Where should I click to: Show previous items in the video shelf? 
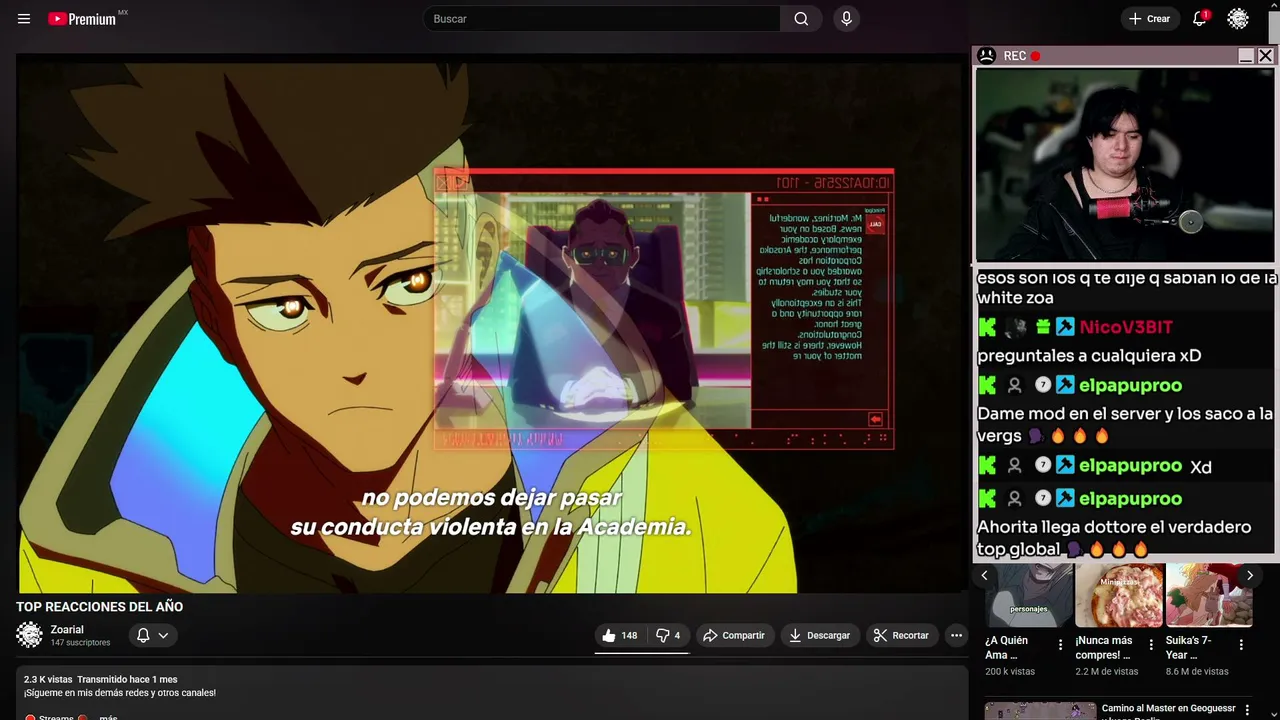click(984, 575)
